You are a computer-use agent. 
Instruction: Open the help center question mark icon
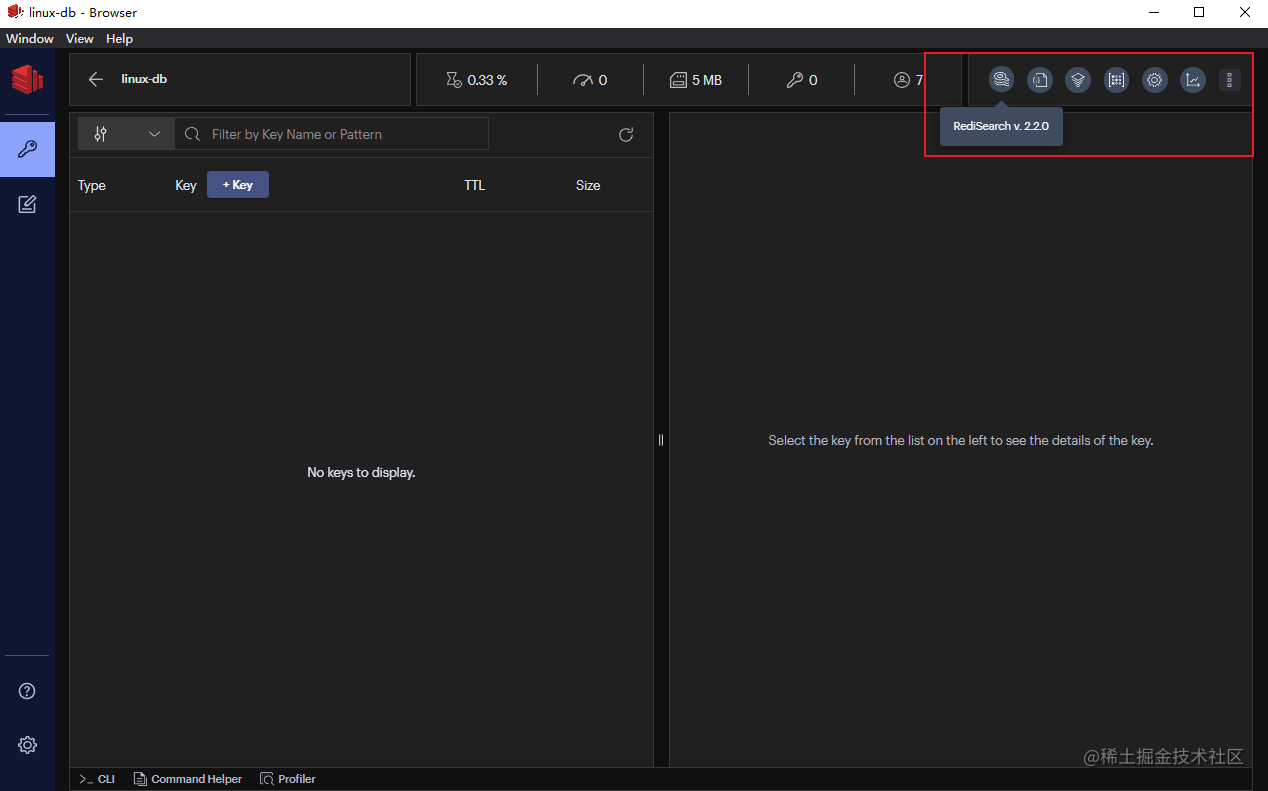click(28, 691)
